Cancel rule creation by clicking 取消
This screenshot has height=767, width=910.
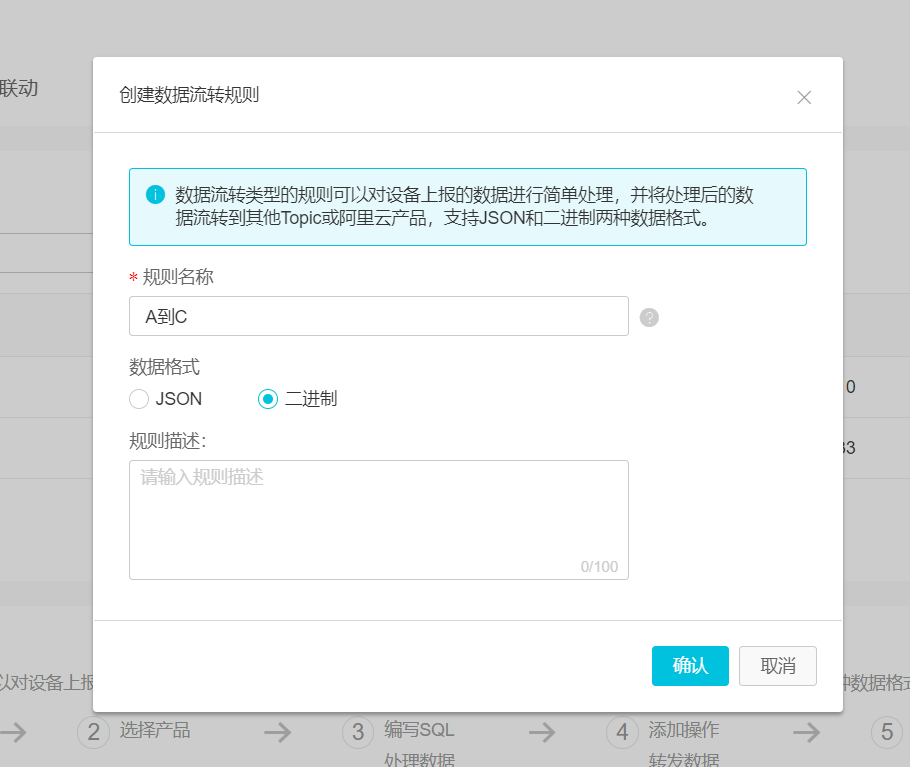pos(777,666)
